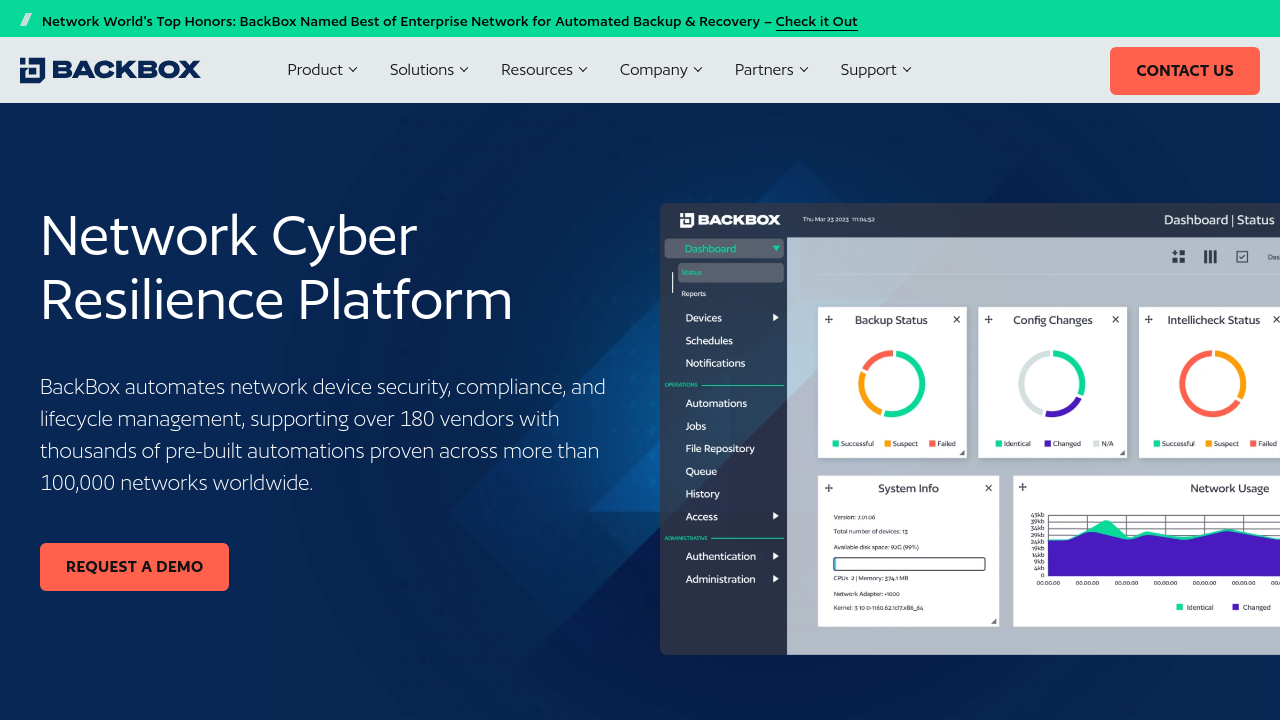
Task: Select the three-column layout icon
Action: tap(1210, 257)
